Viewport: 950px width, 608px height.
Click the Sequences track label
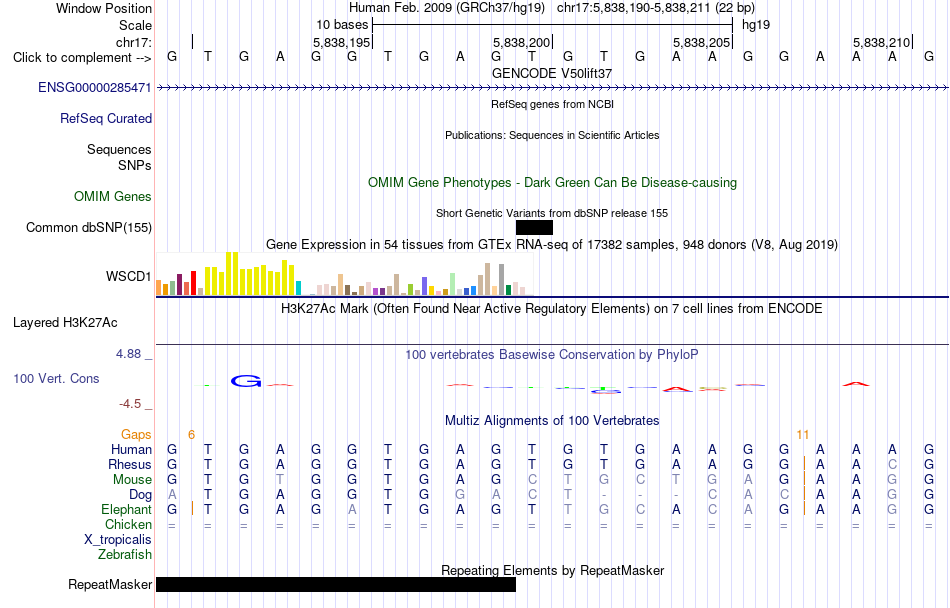119,150
